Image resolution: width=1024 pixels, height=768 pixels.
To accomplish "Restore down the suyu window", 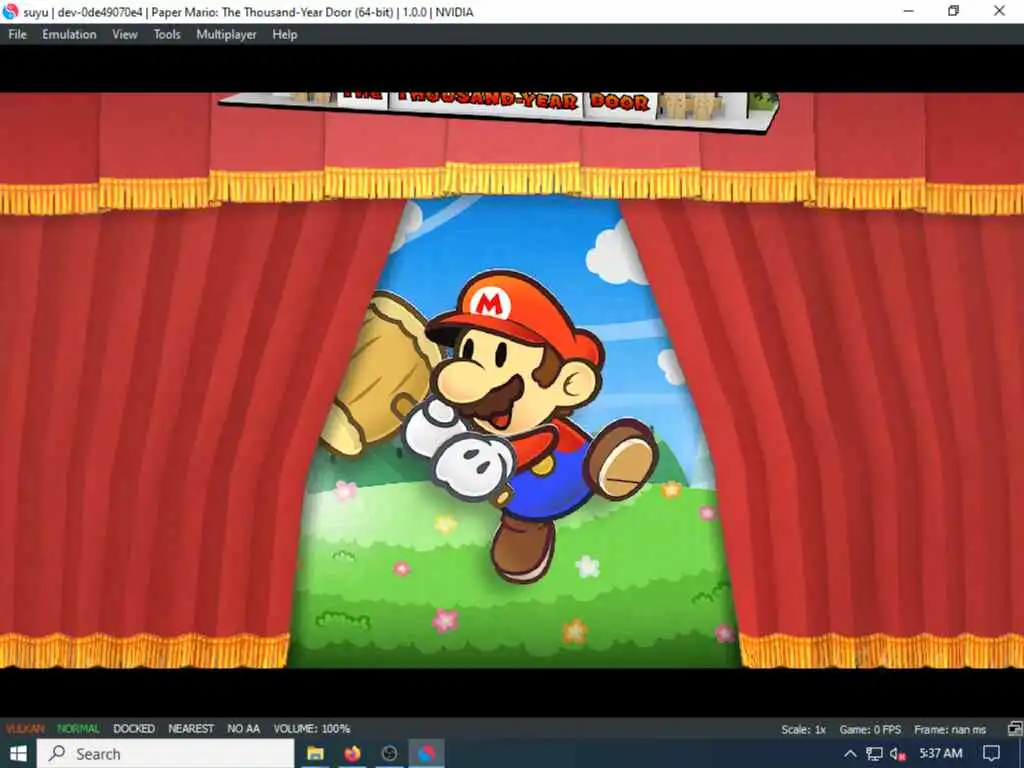I will [x=953, y=11].
